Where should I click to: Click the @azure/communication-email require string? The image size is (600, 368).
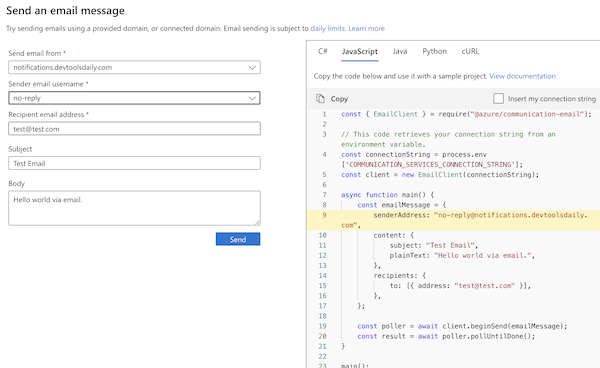pyautogui.click(x=527, y=114)
